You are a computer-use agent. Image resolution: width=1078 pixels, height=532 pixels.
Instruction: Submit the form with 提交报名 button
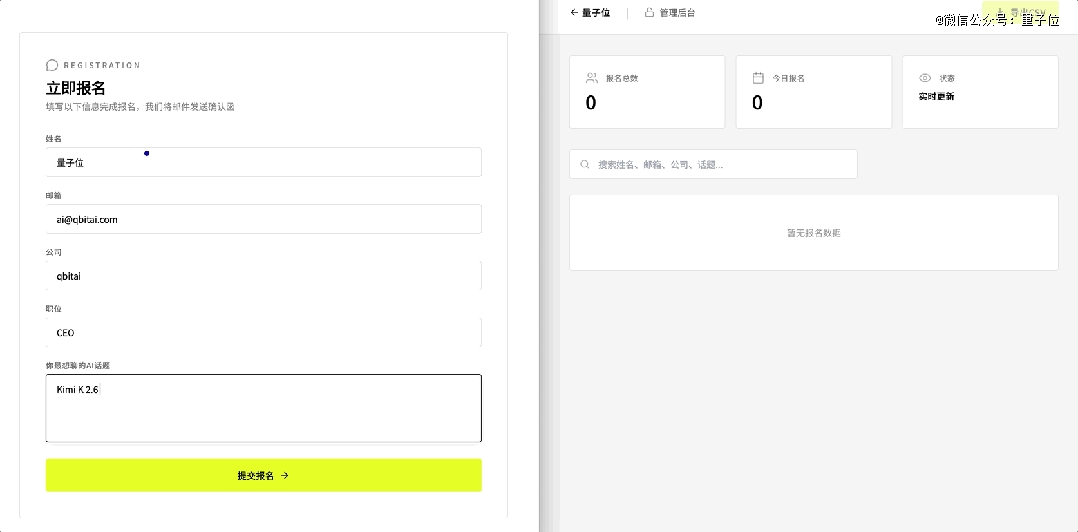point(263,475)
